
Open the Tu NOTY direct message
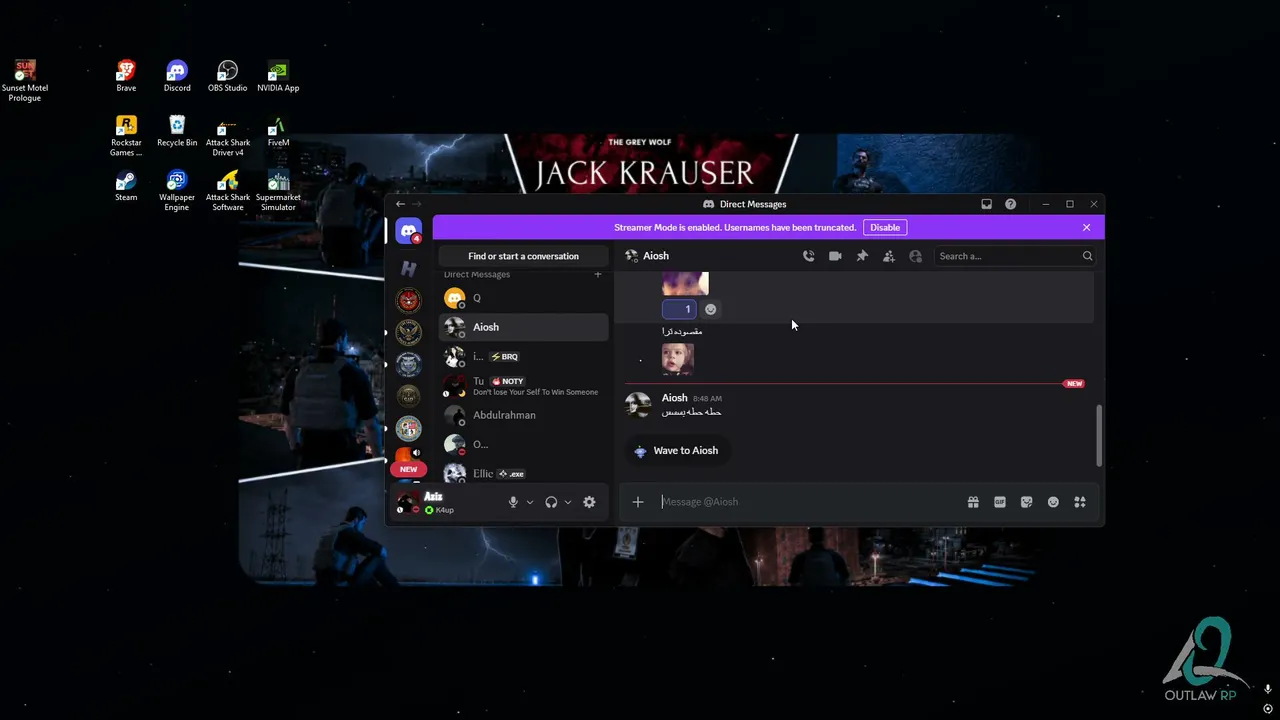pyautogui.click(x=523, y=386)
